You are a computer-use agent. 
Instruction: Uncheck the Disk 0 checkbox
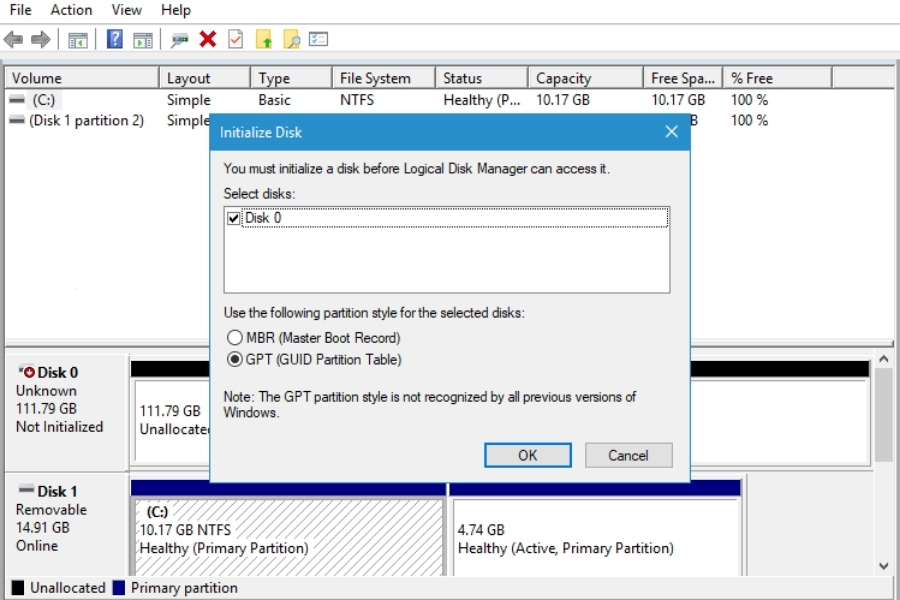234,218
